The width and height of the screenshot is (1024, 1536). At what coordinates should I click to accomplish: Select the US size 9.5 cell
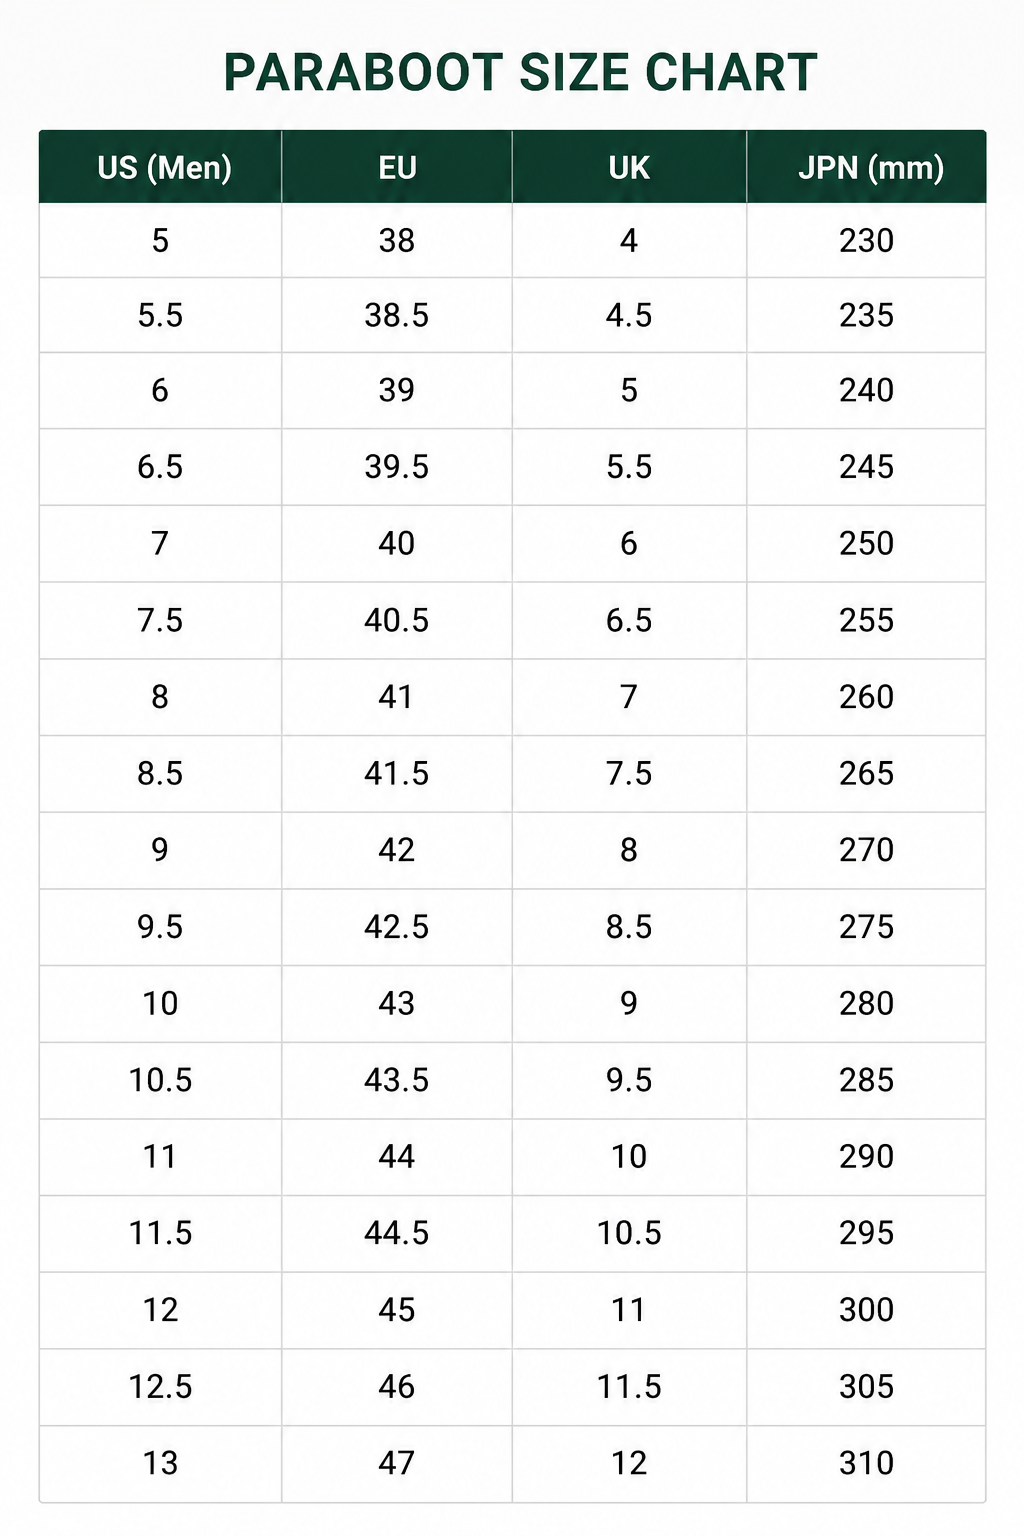(161, 927)
